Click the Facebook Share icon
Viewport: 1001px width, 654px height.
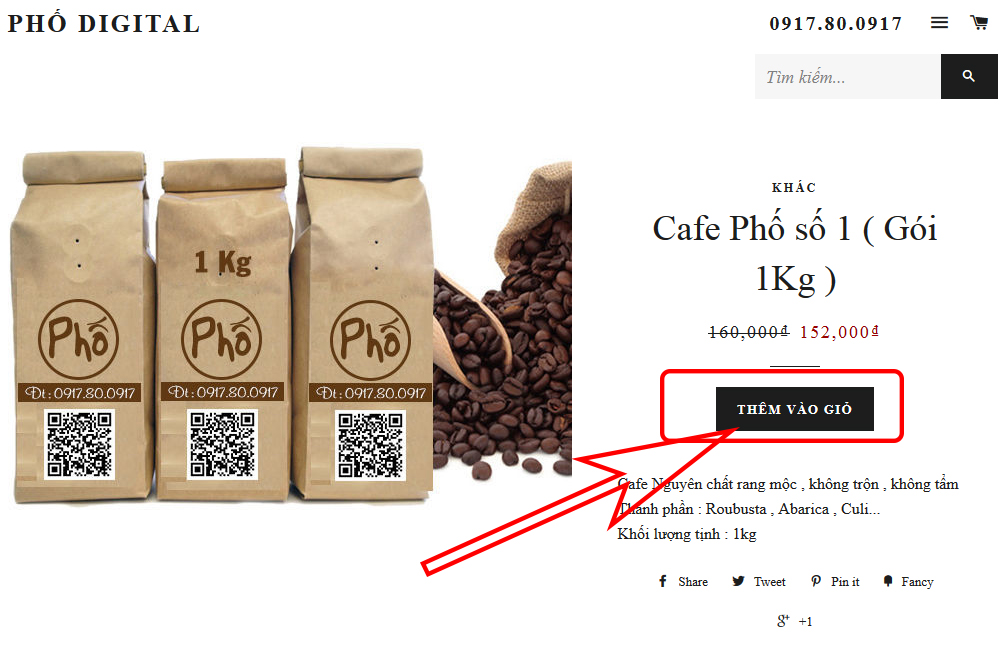(663, 581)
